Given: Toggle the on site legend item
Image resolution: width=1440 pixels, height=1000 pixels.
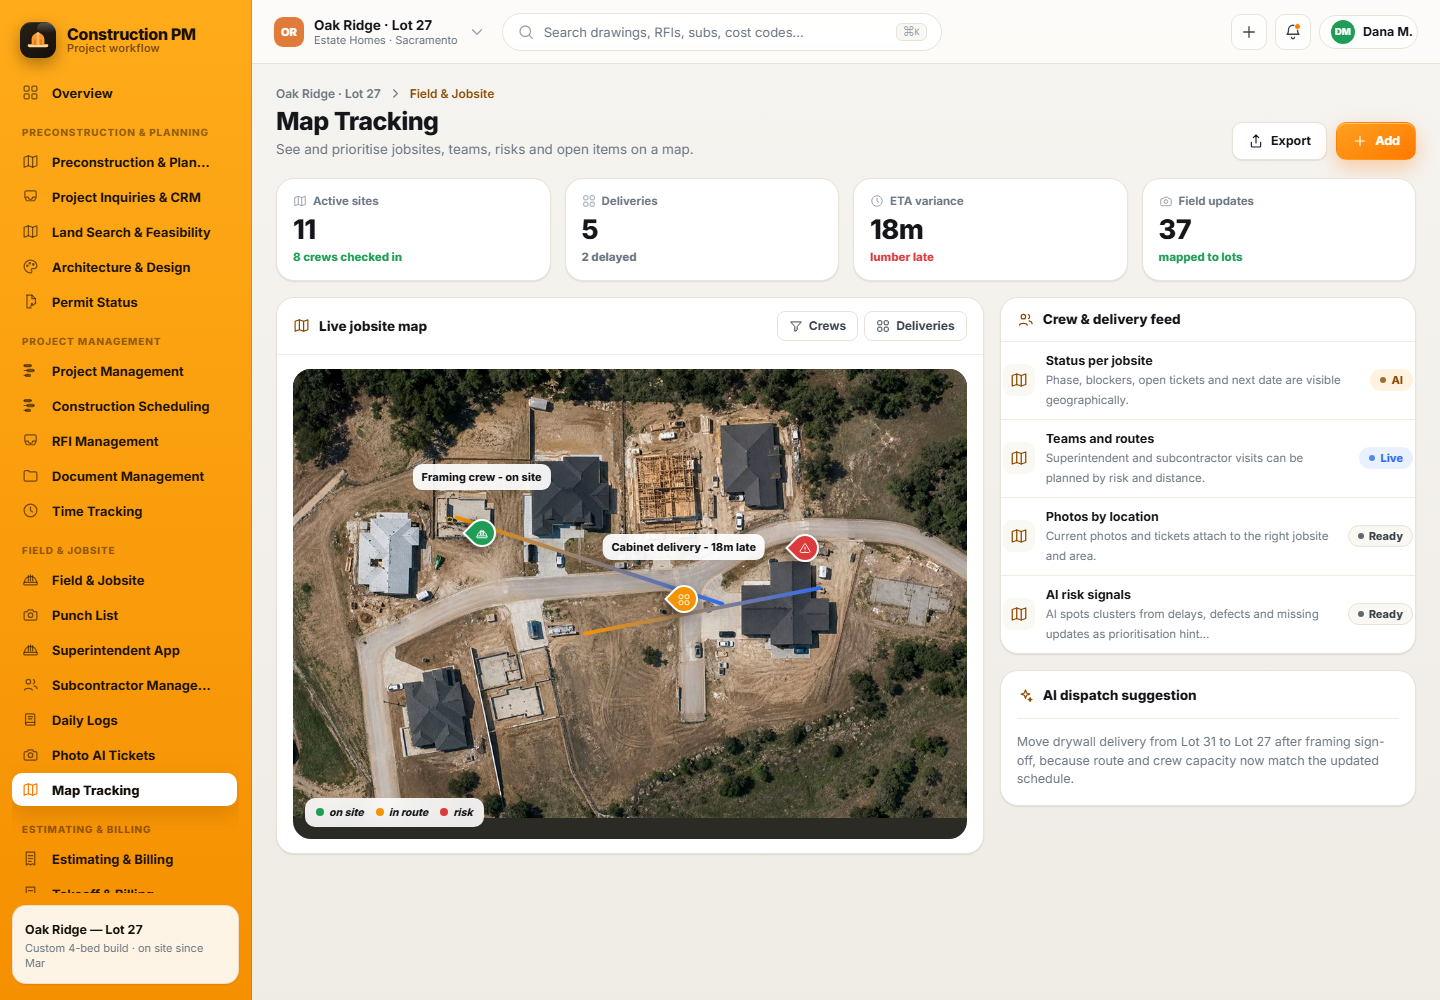Looking at the screenshot, I should [x=340, y=812].
